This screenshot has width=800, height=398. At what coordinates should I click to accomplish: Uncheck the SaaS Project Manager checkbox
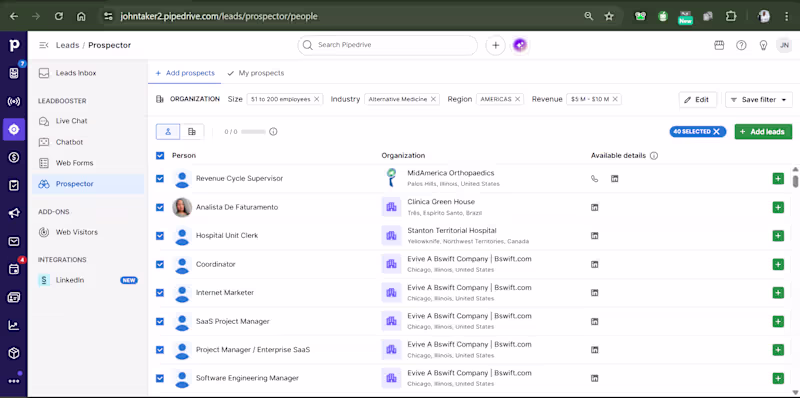160,321
